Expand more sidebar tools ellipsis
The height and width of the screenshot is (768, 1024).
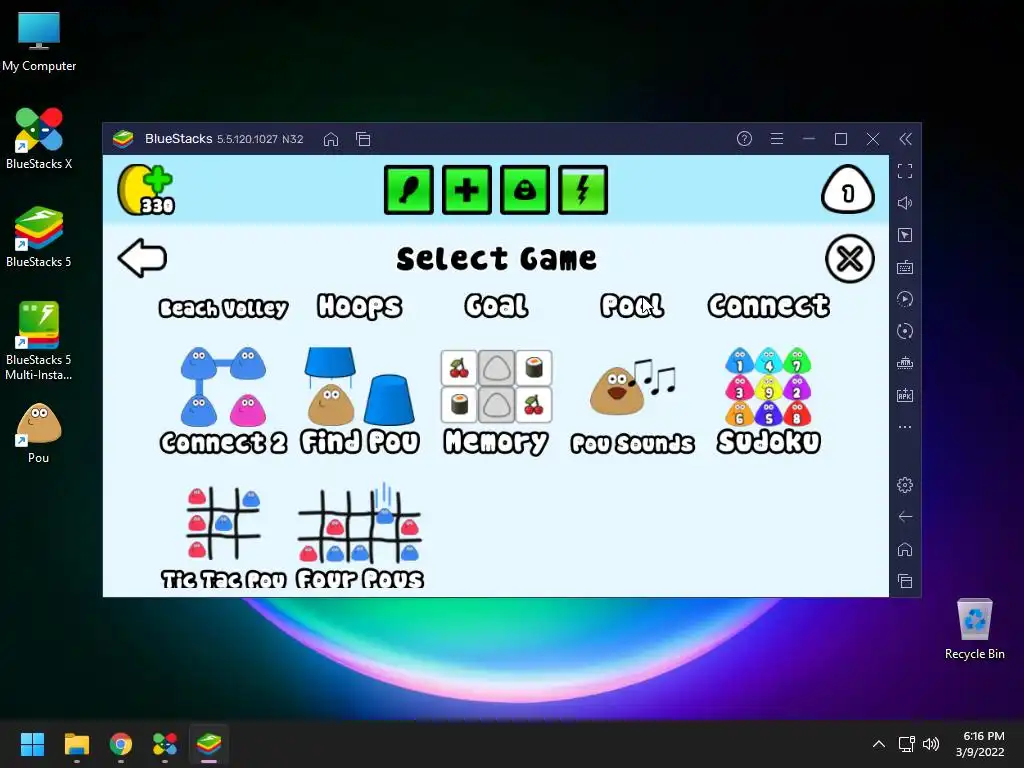click(905, 427)
